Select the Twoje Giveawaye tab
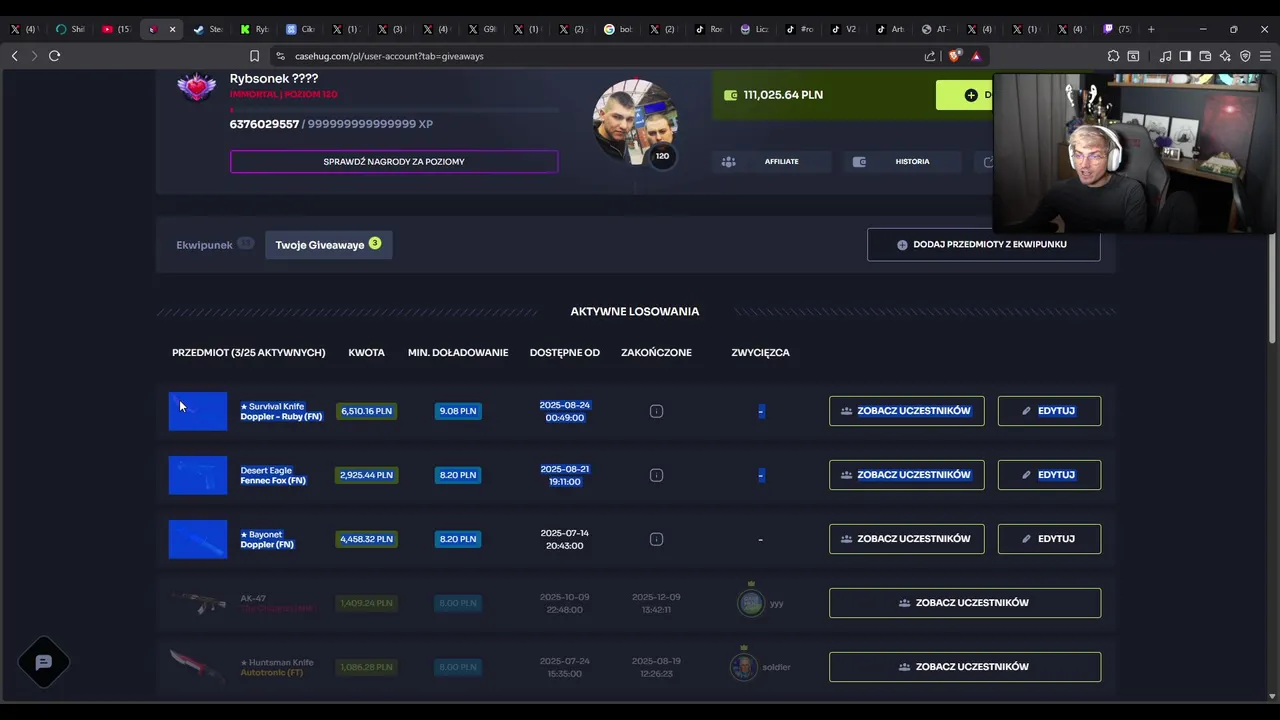The width and height of the screenshot is (1280, 720). point(328,245)
